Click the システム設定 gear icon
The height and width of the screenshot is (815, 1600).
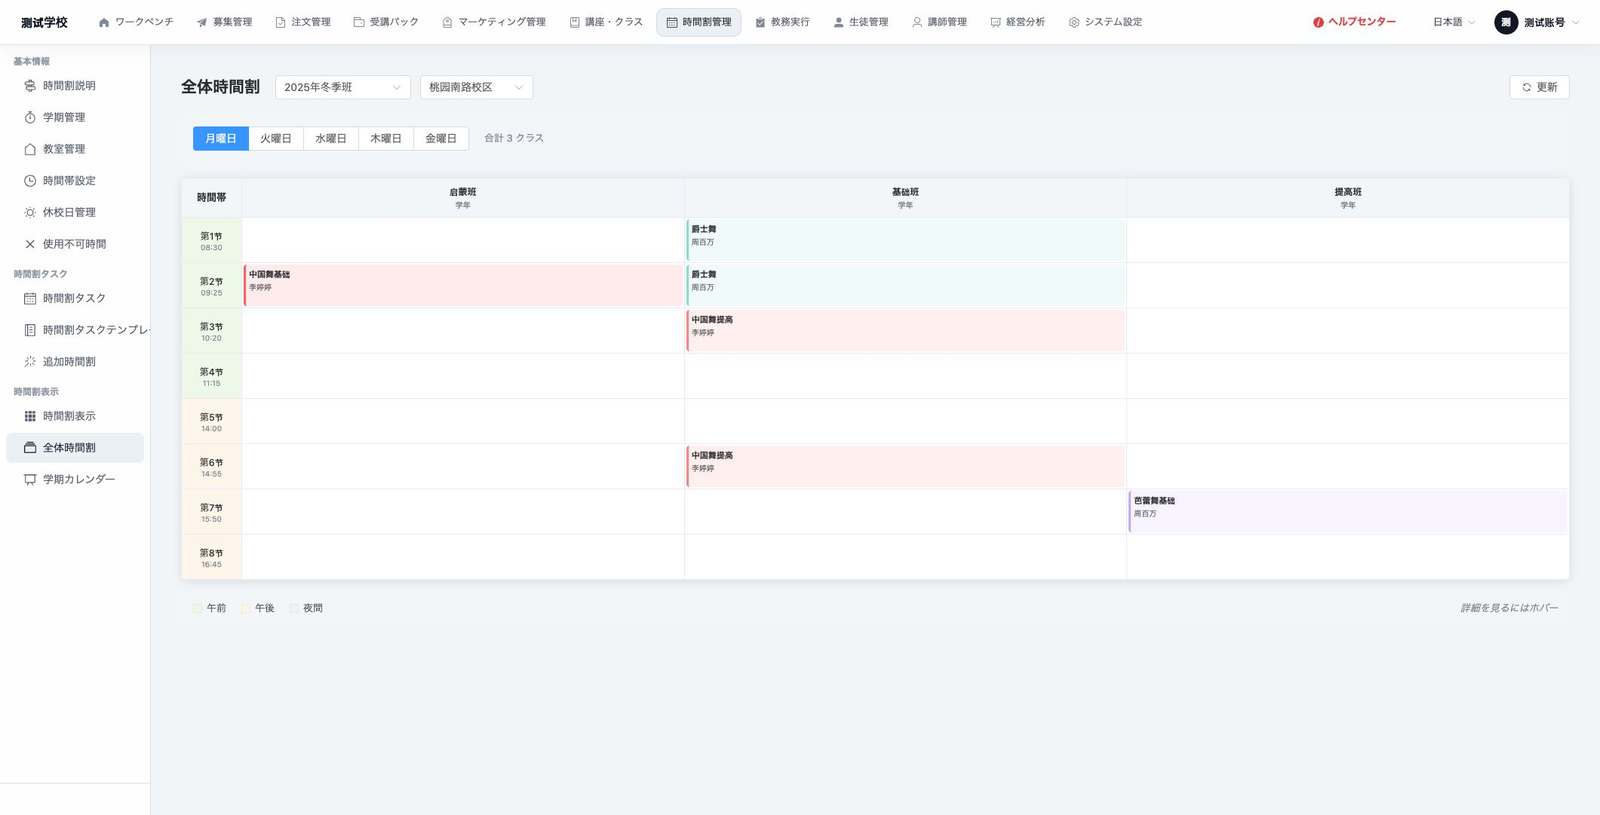tap(1074, 22)
